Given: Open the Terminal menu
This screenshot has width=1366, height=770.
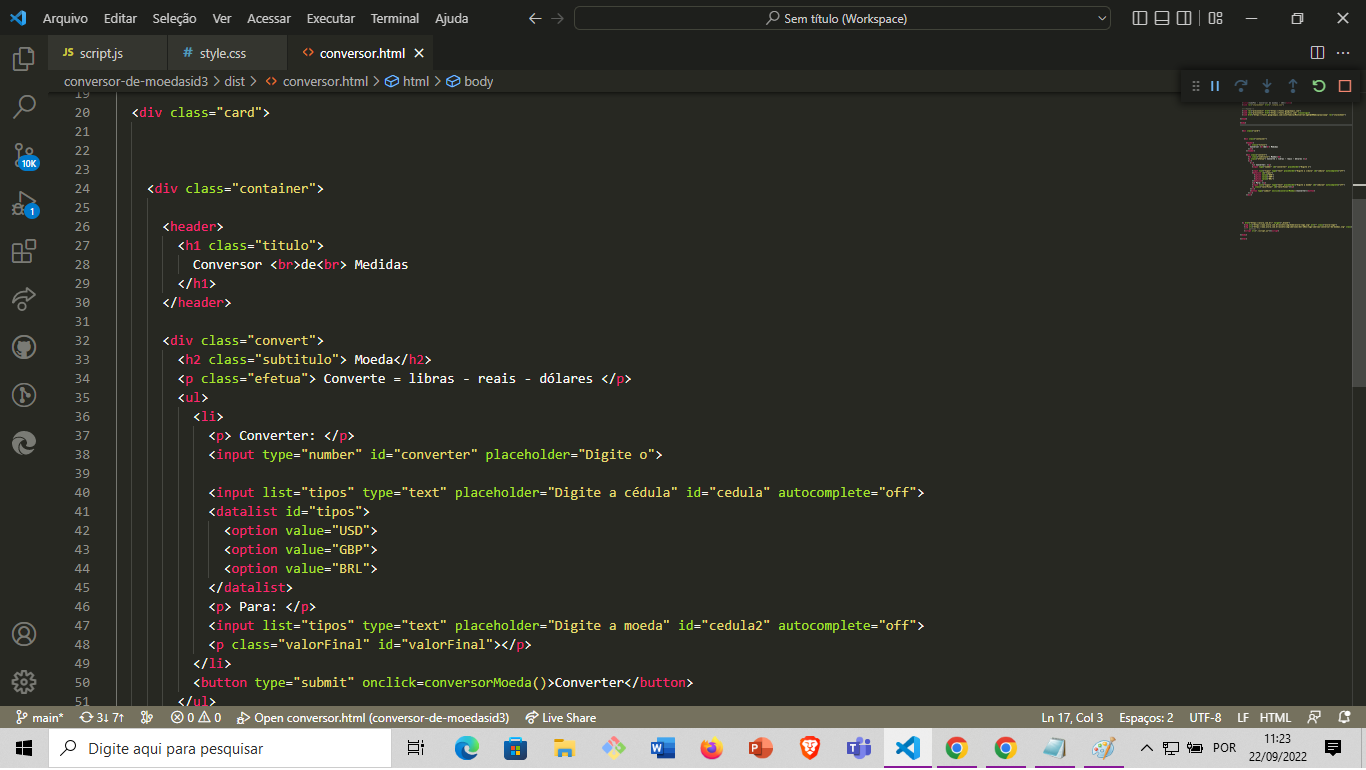Looking at the screenshot, I should pyautogui.click(x=395, y=18).
